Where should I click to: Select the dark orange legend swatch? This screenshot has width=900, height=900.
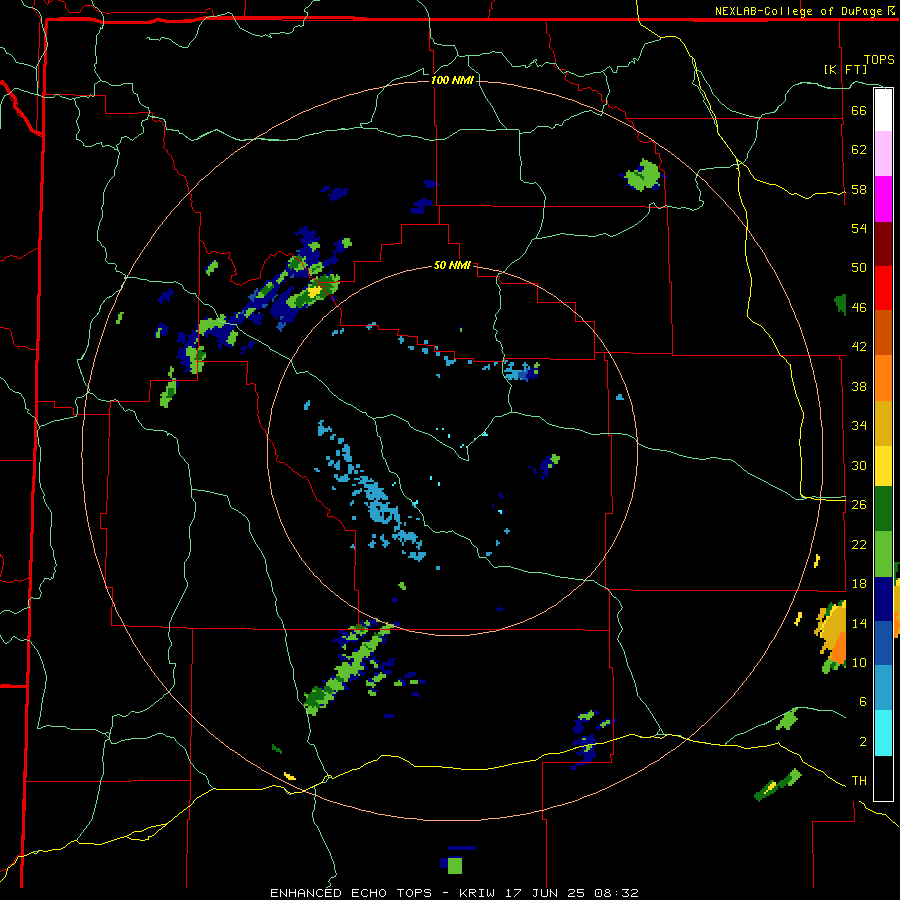pos(883,332)
